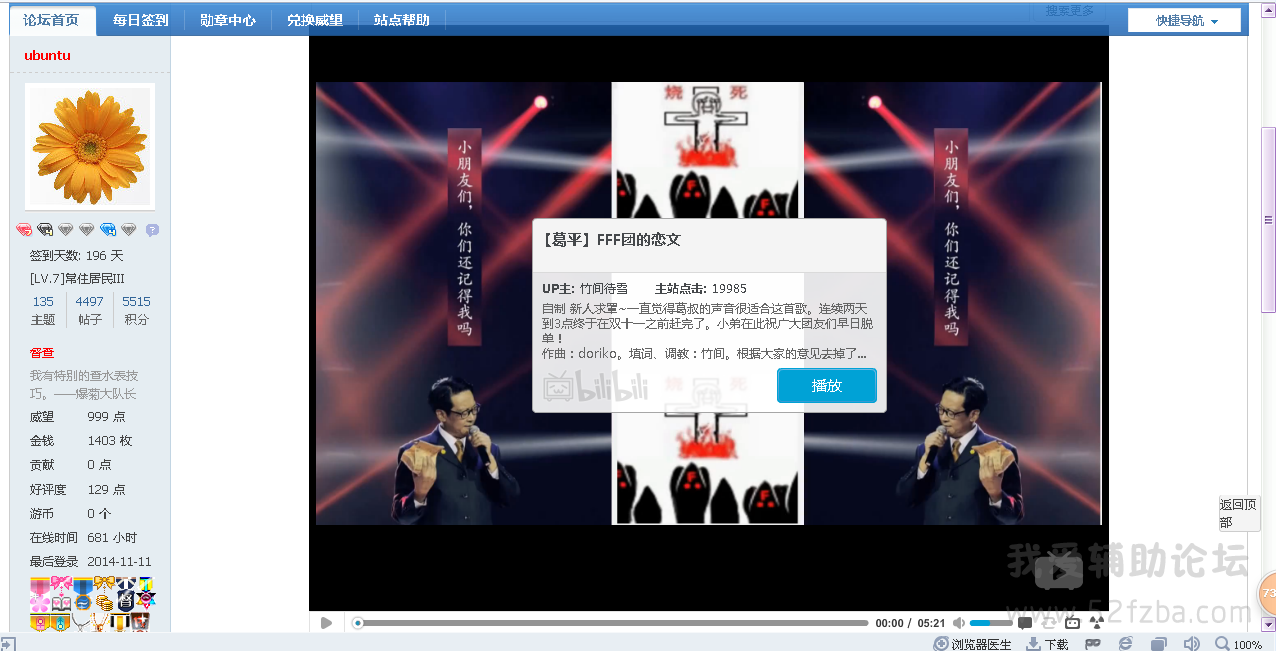Viewport: 1276px width, 651px height.
Task: Click the sidebar toggle icon at bottom-left
Action: pos(8,644)
